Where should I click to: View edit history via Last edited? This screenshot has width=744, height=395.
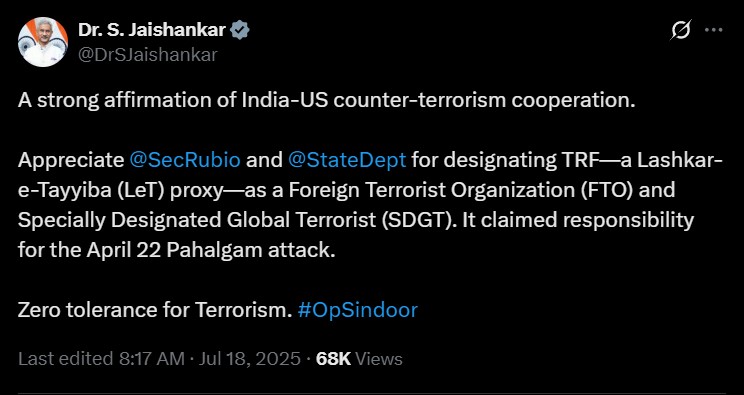point(66,359)
